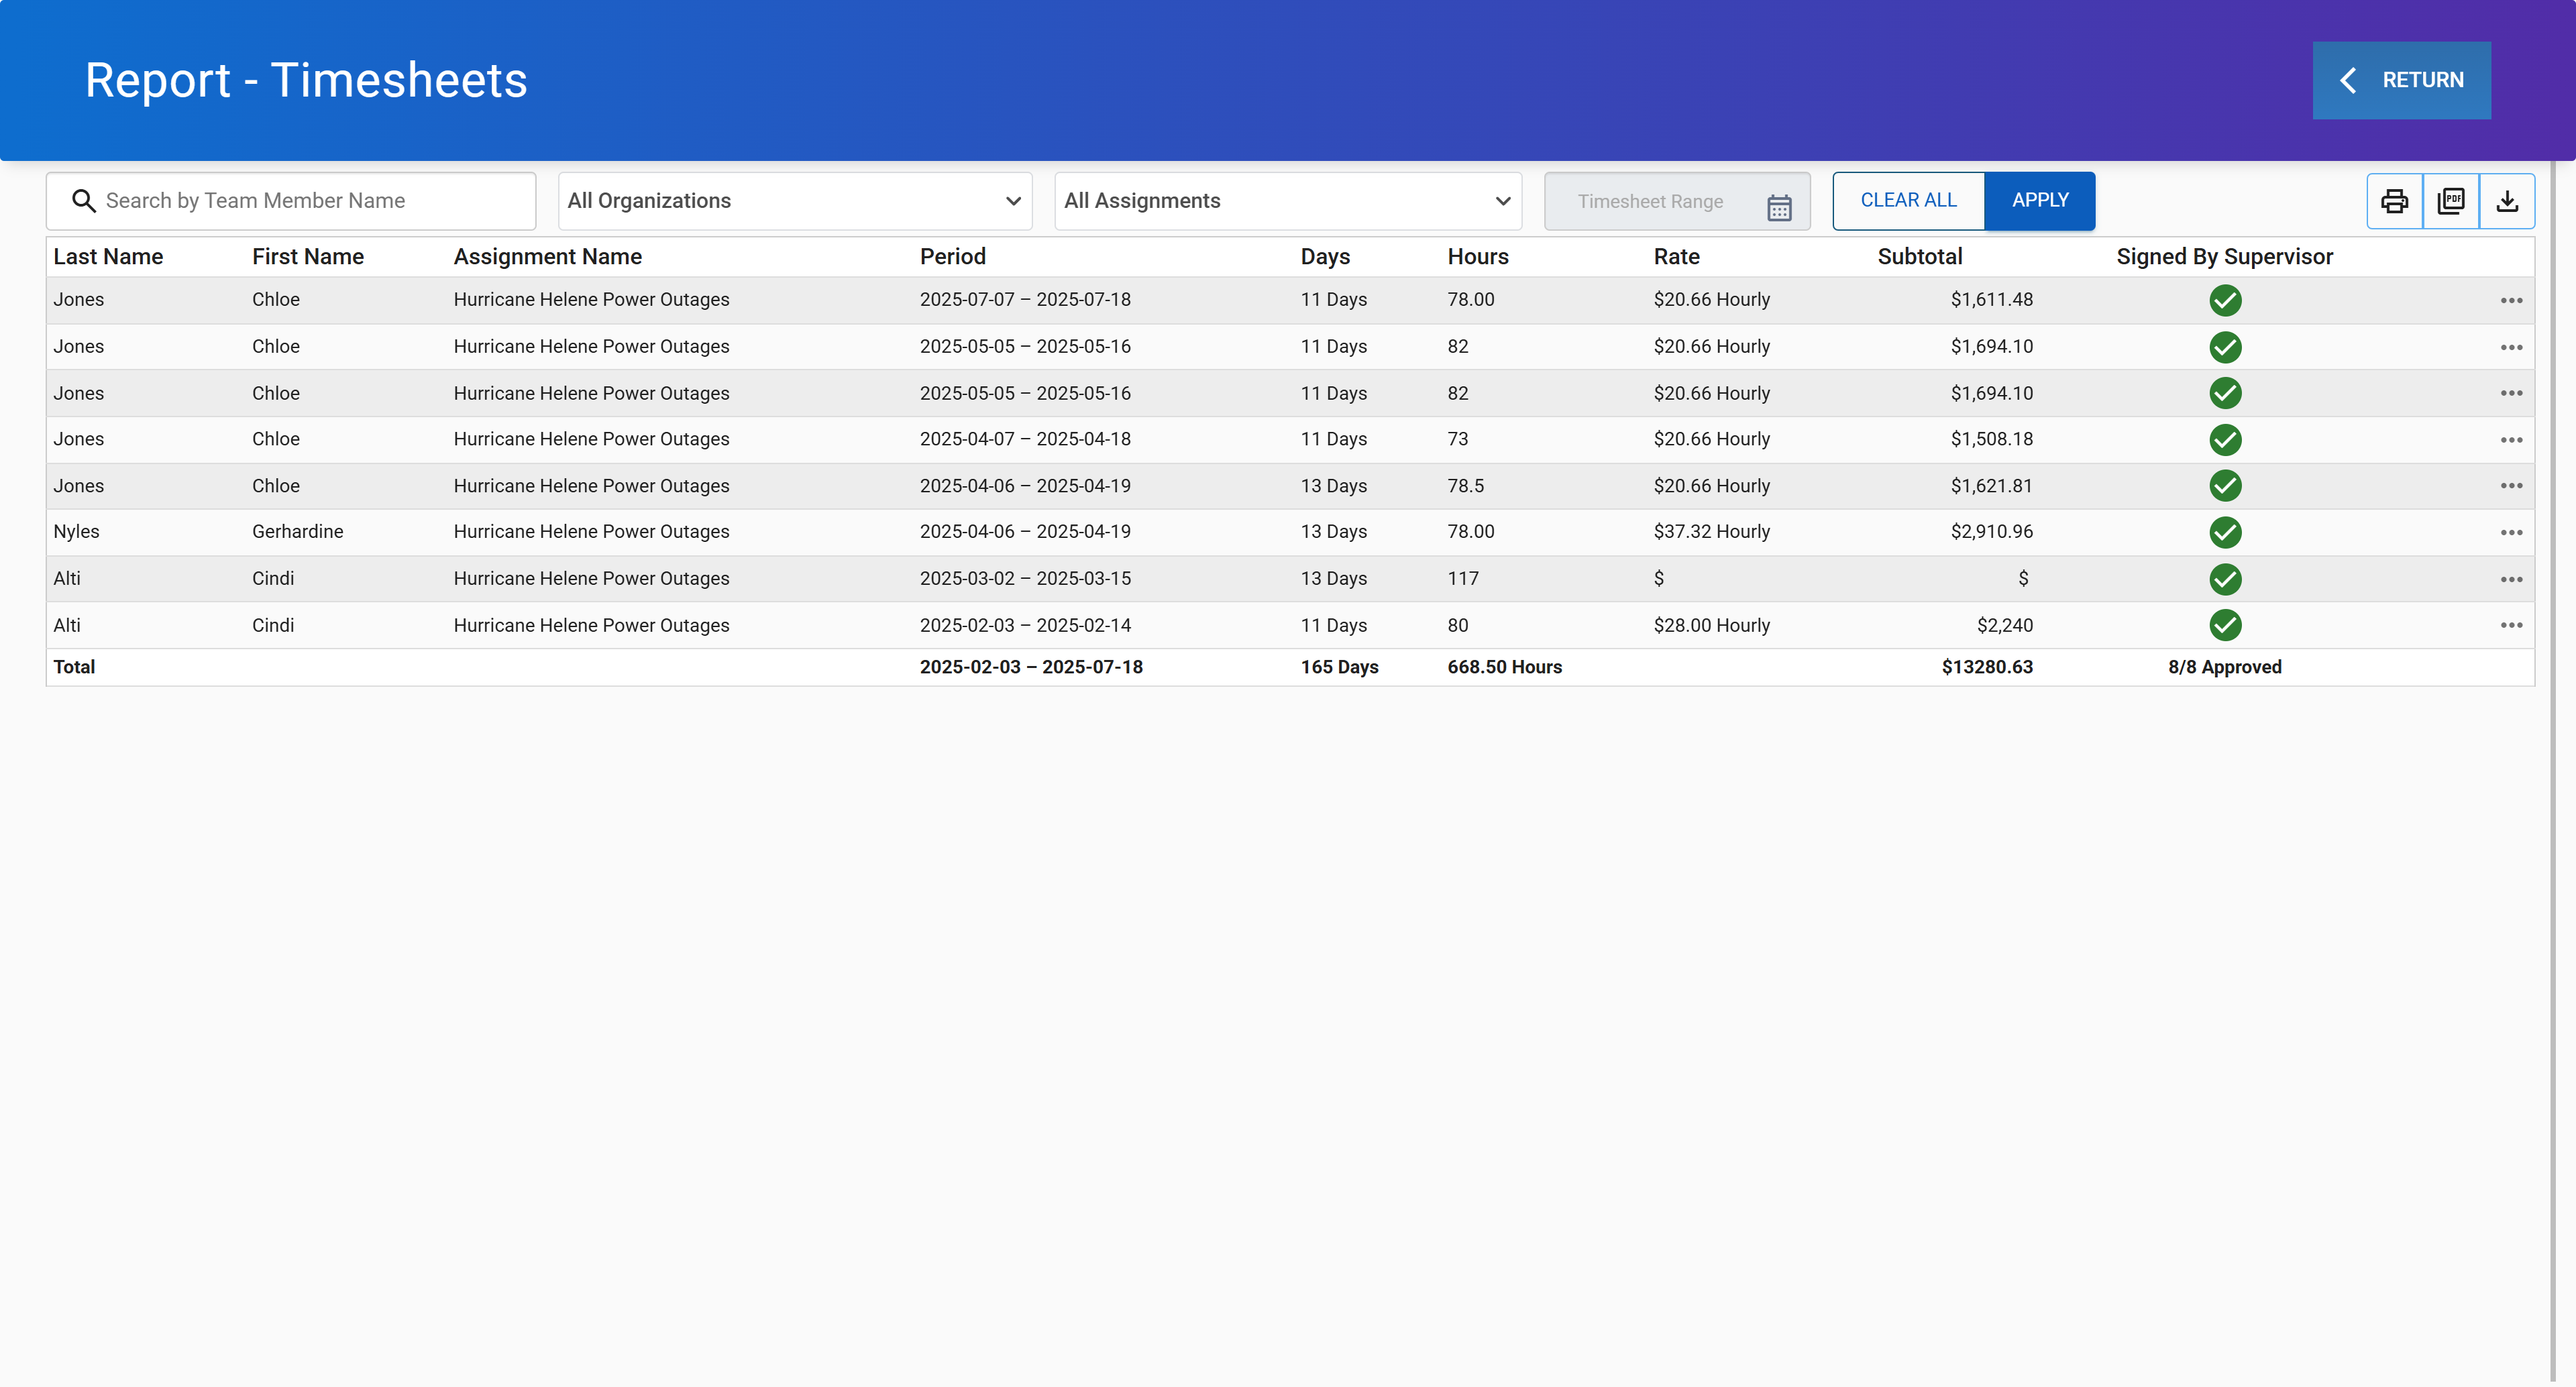2576x1387 pixels.
Task: Sort by the Subtotal column header
Action: [1920, 257]
